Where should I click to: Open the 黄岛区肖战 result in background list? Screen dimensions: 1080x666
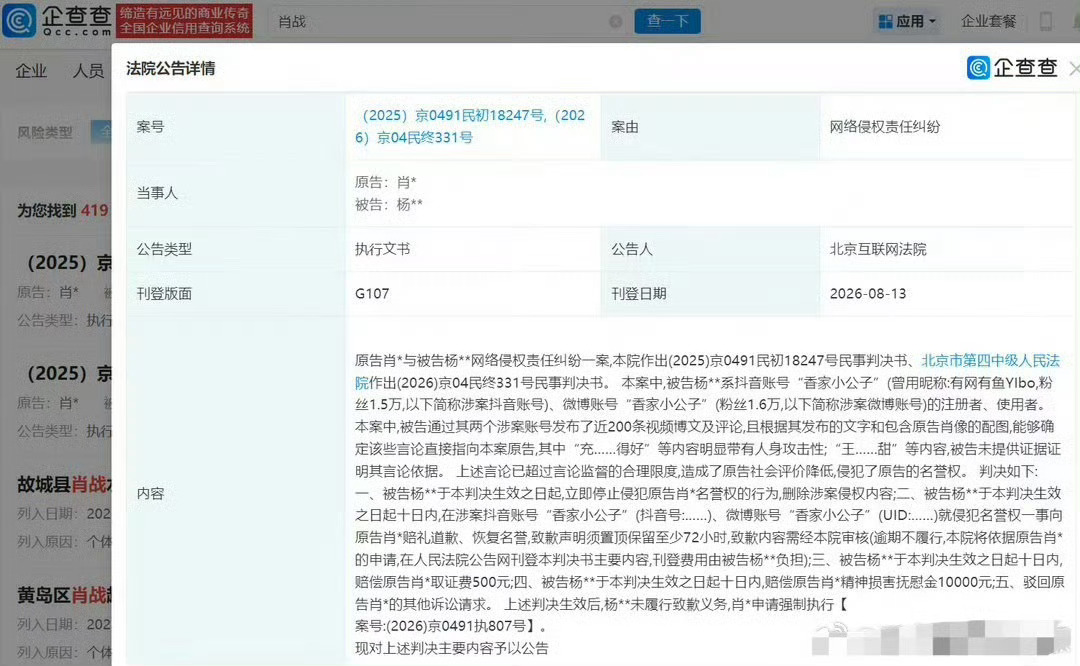(64, 595)
